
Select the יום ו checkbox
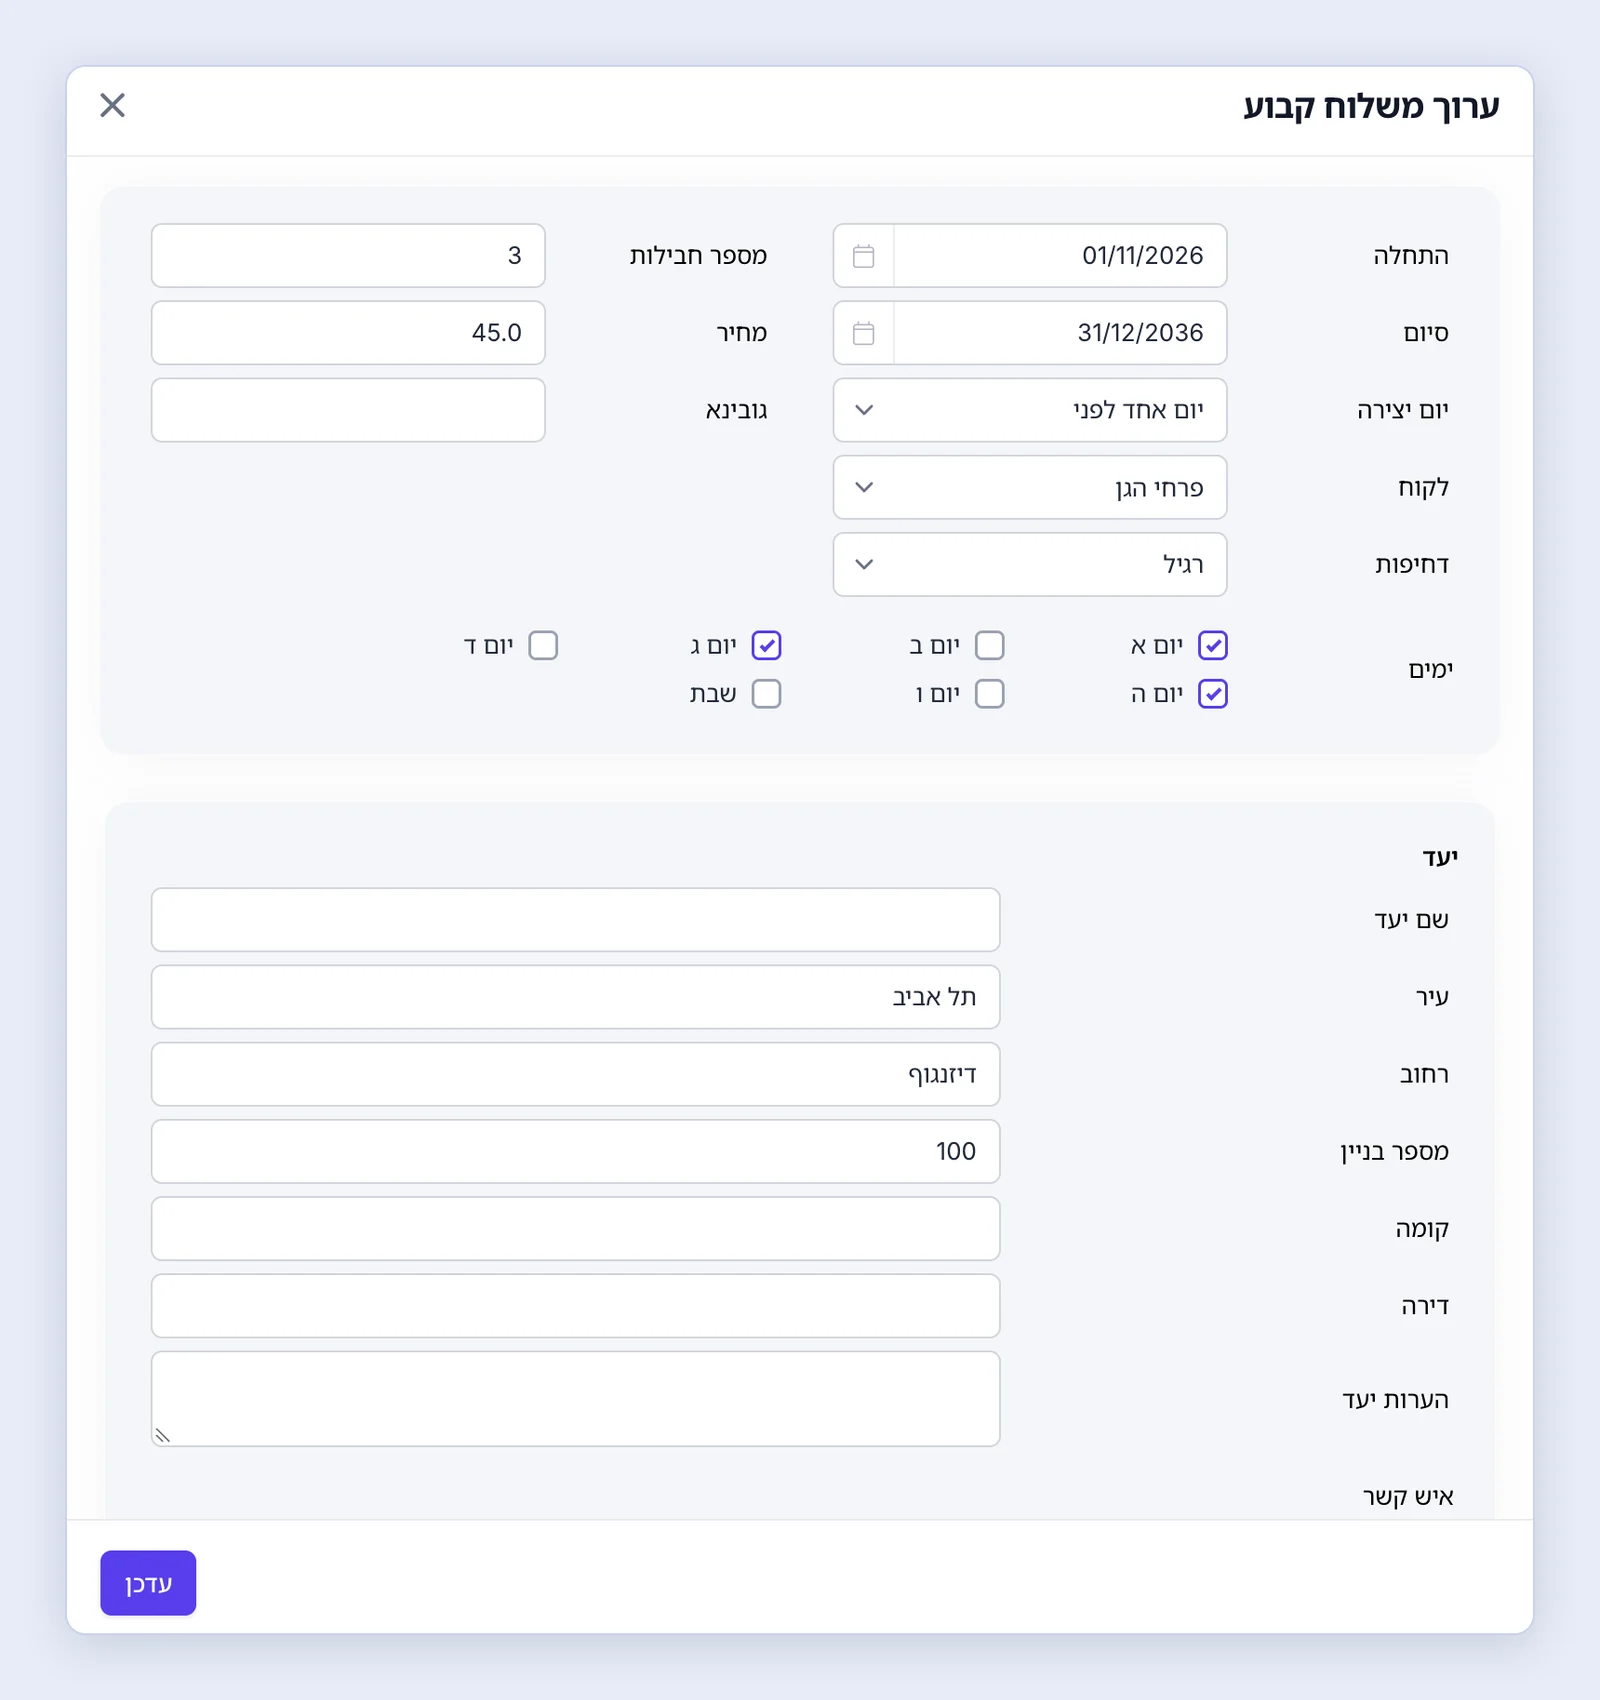point(990,694)
